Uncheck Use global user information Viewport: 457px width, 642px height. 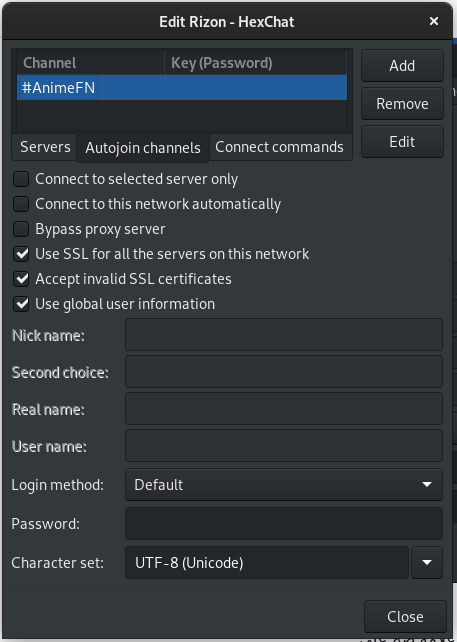[21, 304]
